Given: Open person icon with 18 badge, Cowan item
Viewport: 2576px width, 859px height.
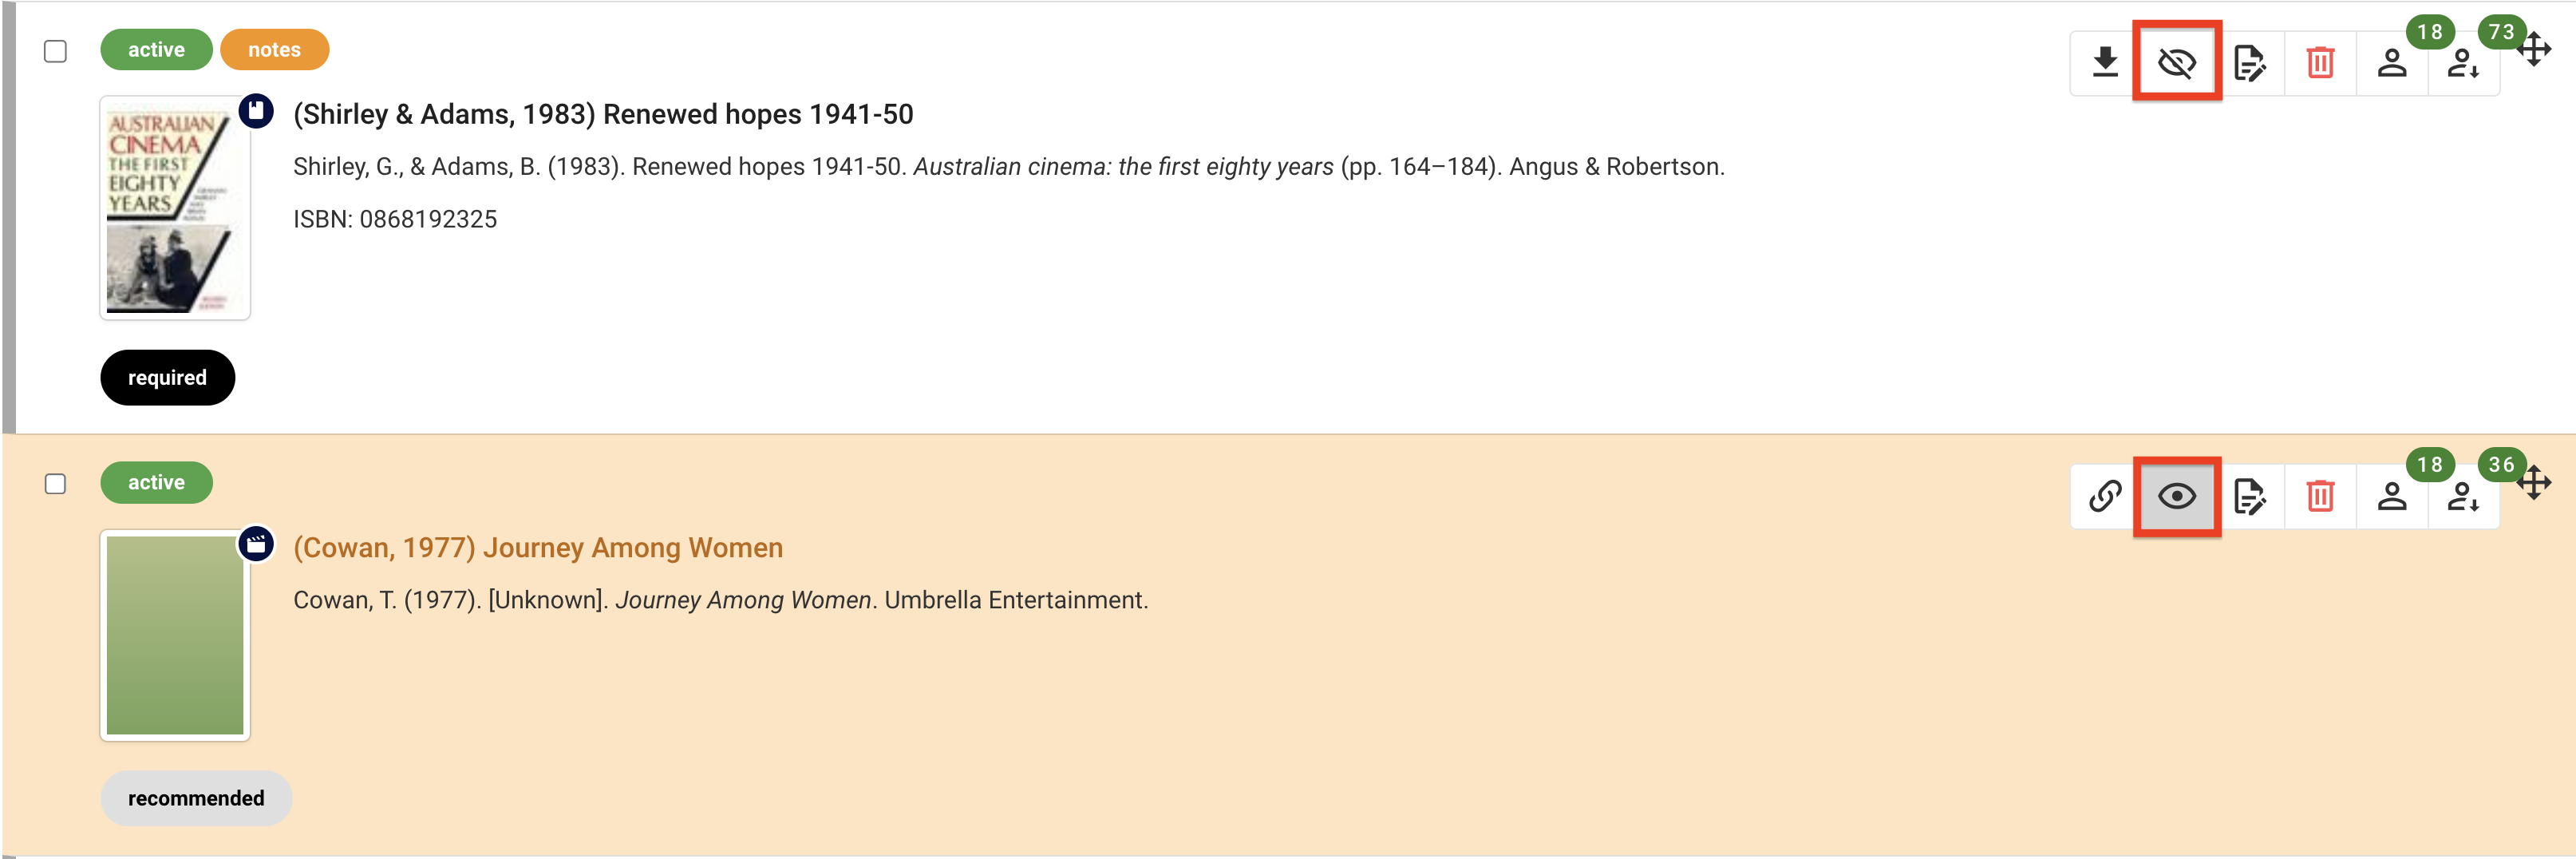Looking at the screenshot, I should pos(2391,496).
